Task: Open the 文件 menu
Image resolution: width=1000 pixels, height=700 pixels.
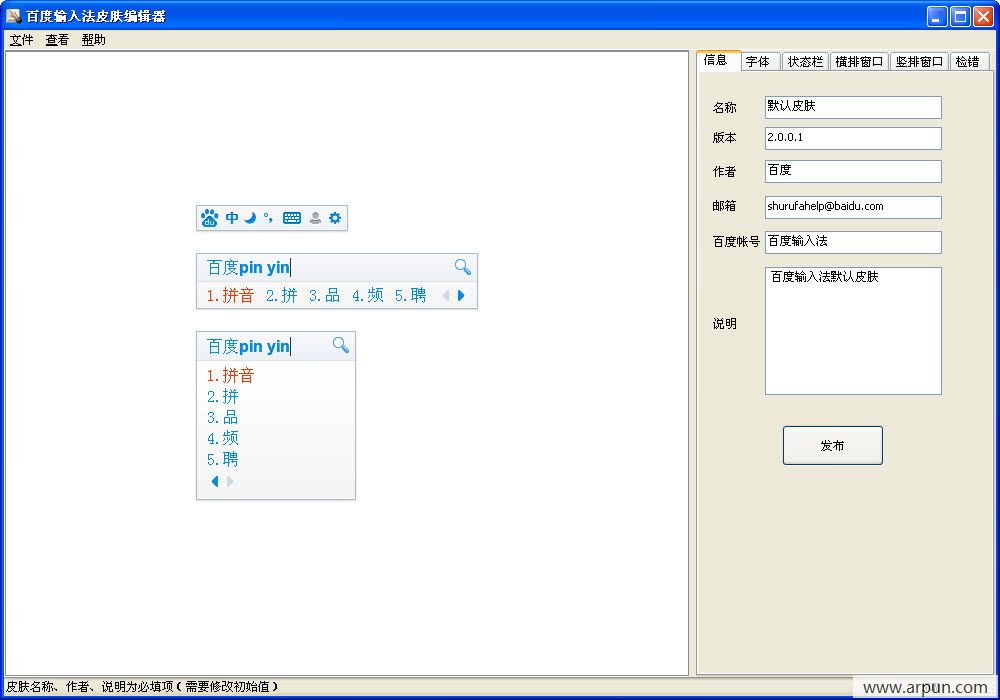Action: (21, 40)
